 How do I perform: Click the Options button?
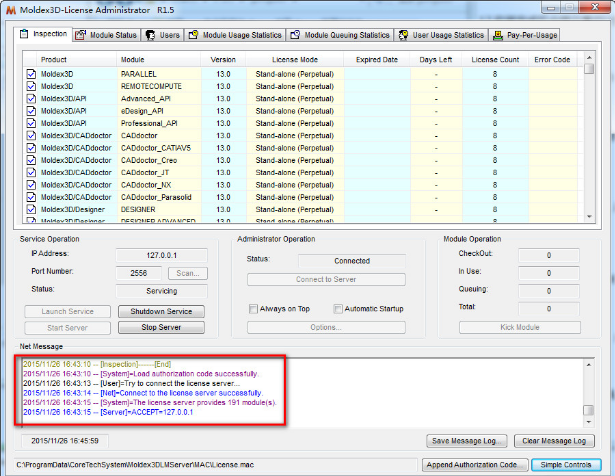coord(326,327)
